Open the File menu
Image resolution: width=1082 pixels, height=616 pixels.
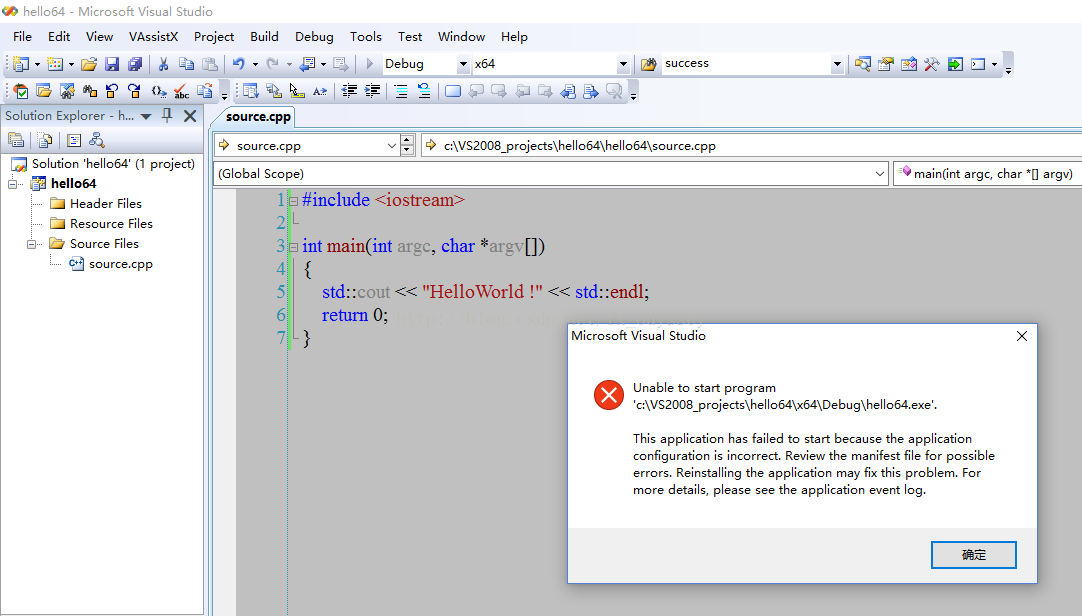[x=22, y=37]
